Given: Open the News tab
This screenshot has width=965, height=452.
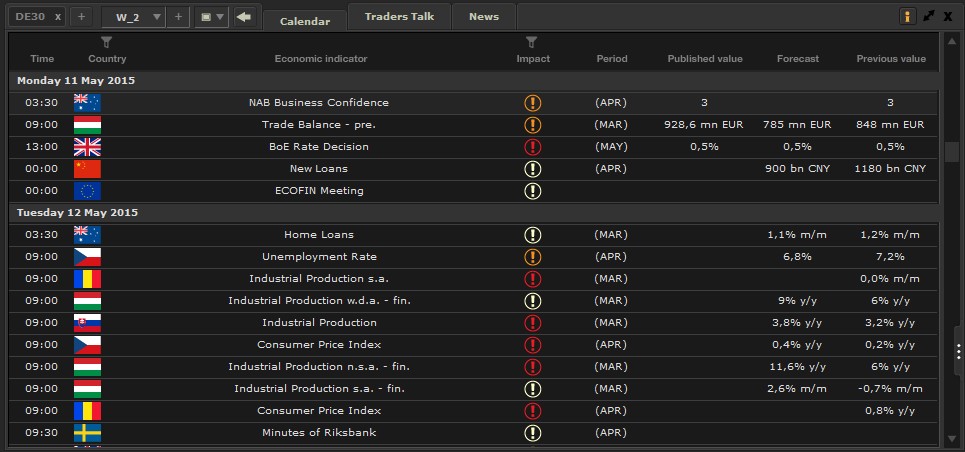Looking at the screenshot, I should coord(484,17).
